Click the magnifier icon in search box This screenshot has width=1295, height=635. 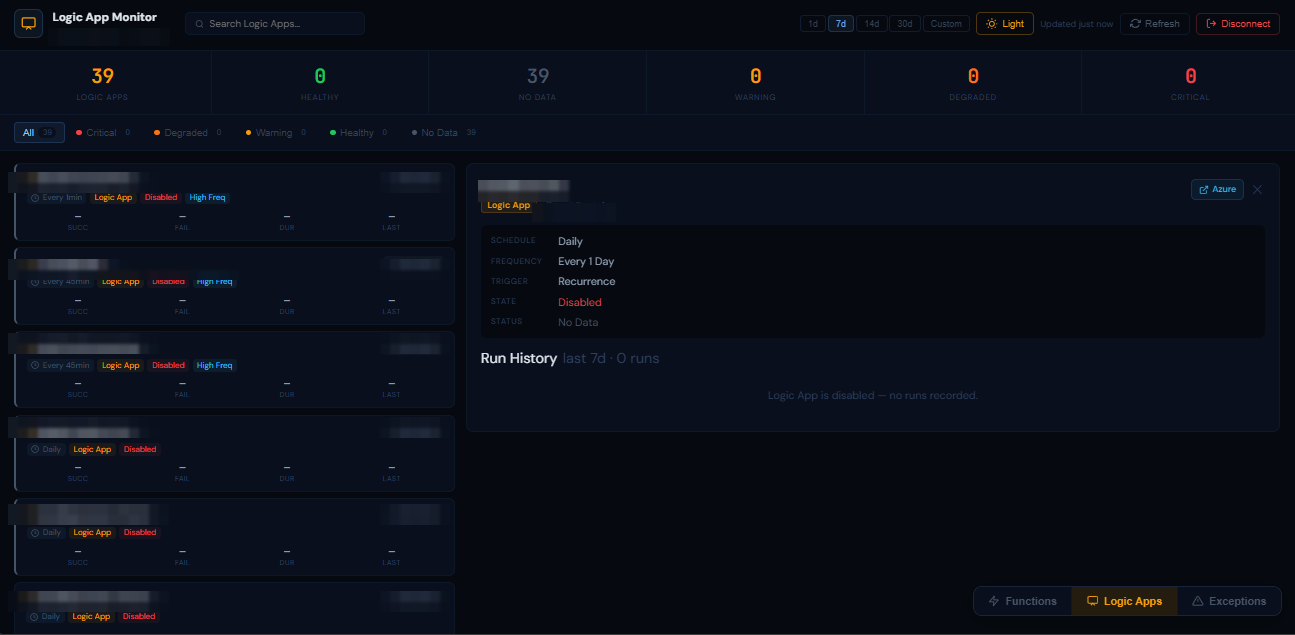click(x=200, y=24)
